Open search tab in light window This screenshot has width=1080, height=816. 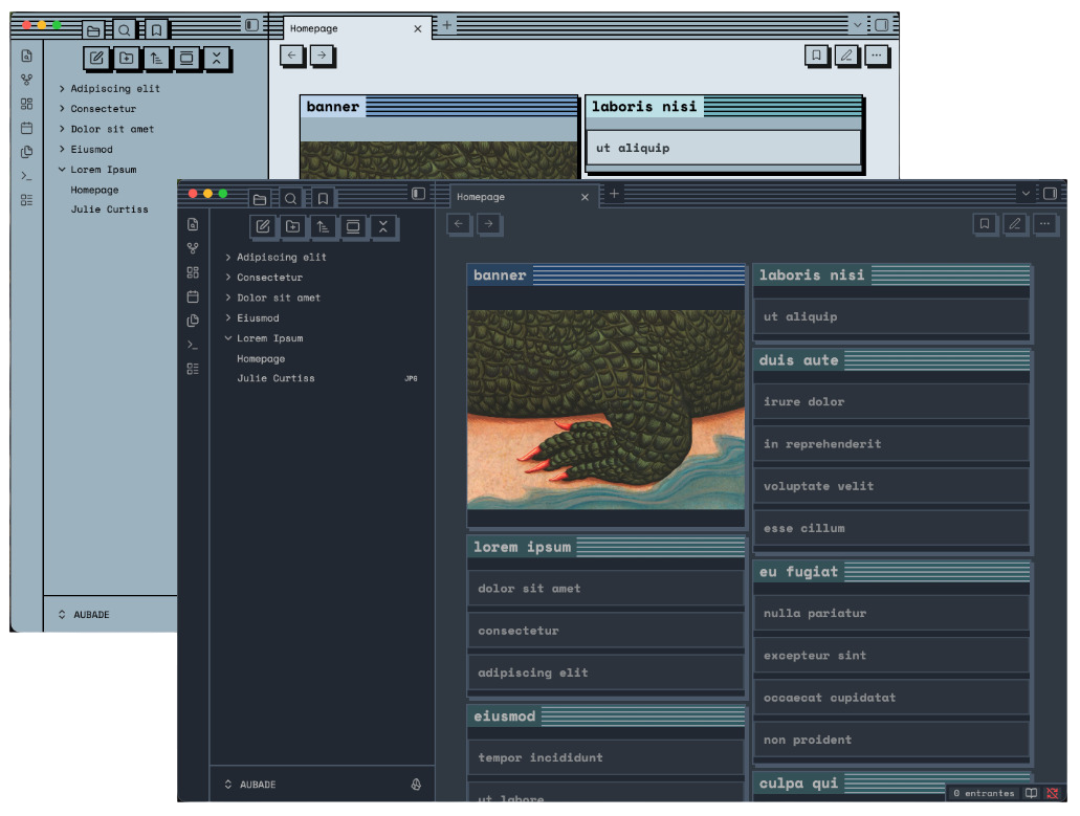(124, 30)
